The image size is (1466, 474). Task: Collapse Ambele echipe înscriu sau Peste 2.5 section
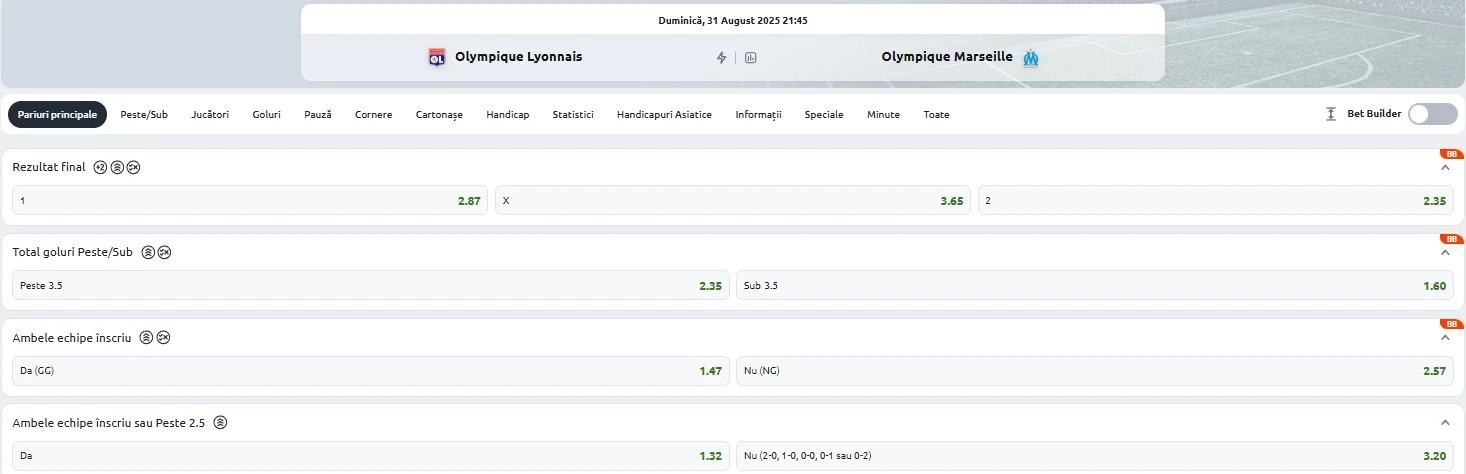(1445, 423)
